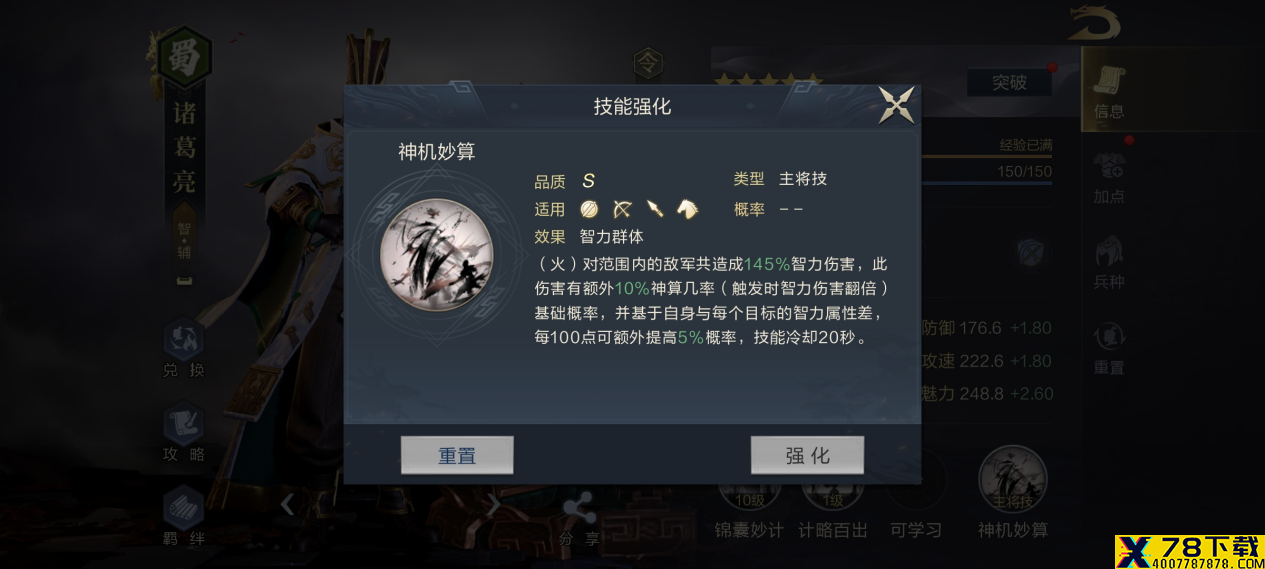Select the 重置 icon in right sidebar
This screenshot has width=1265, height=569.
[x=1109, y=347]
